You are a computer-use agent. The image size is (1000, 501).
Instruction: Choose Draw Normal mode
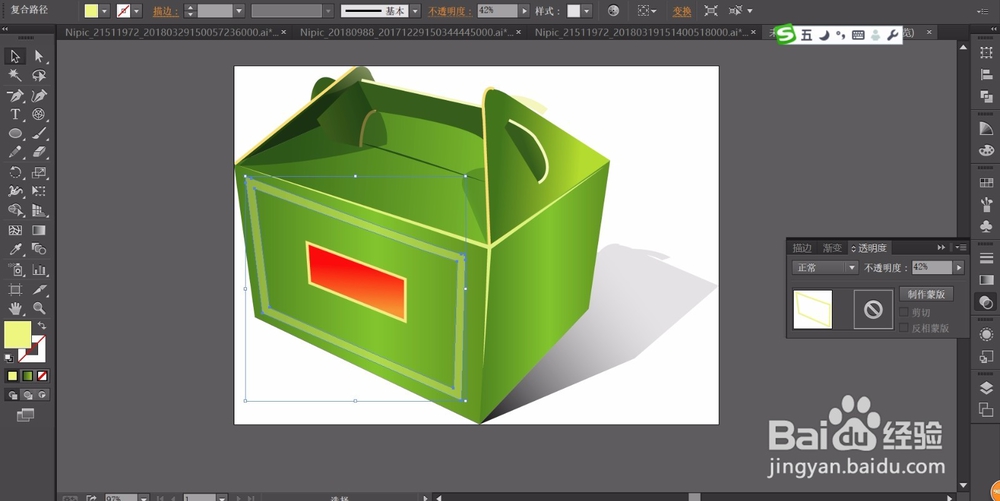pyautogui.click(x=12, y=395)
